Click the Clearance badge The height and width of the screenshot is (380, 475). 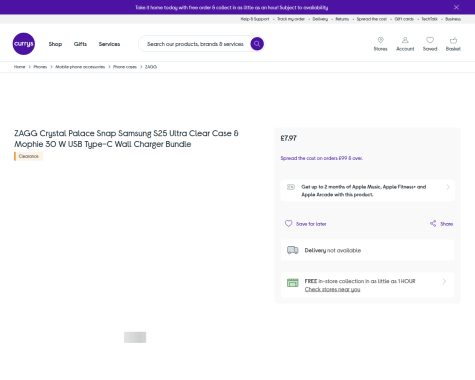28,156
